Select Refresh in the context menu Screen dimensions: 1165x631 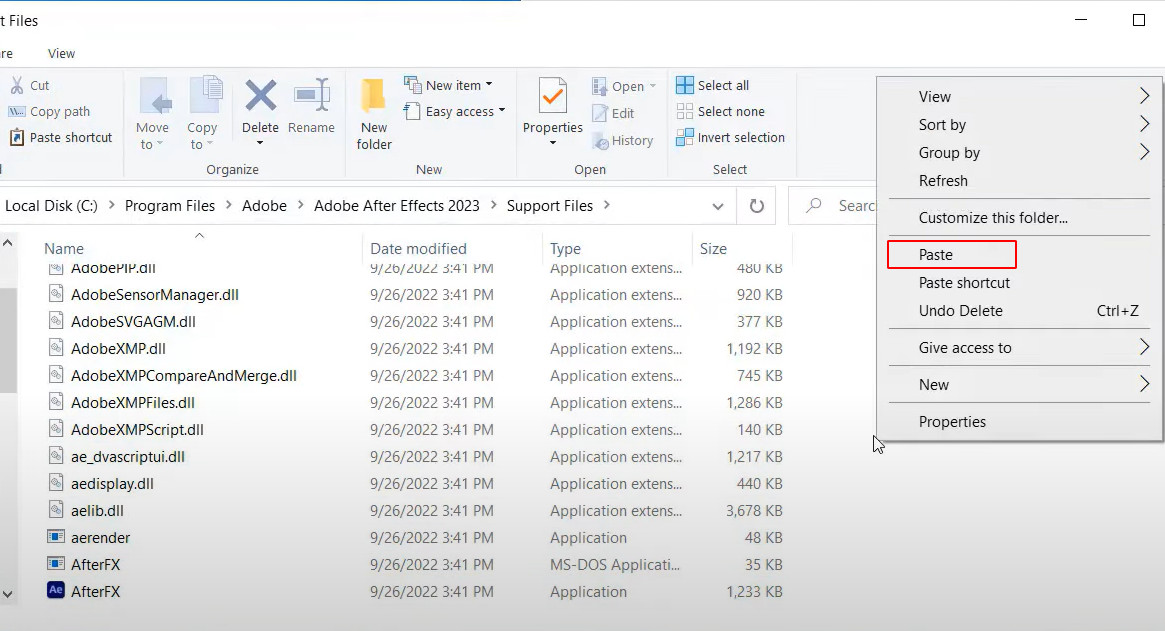pyautogui.click(x=943, y=181)
